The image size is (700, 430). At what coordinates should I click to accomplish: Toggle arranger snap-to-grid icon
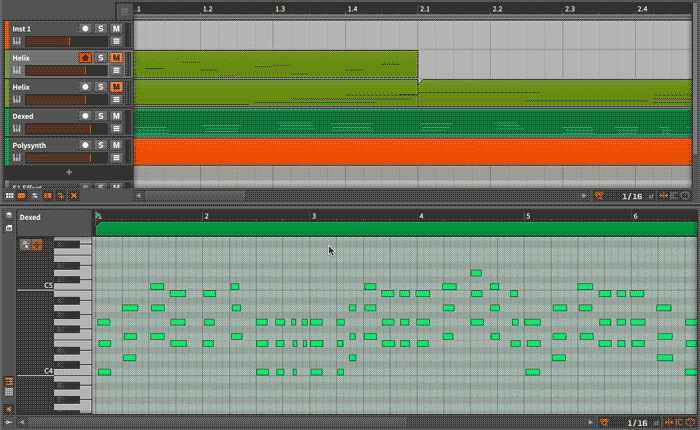pyautogui.click(x=663, y=196)
